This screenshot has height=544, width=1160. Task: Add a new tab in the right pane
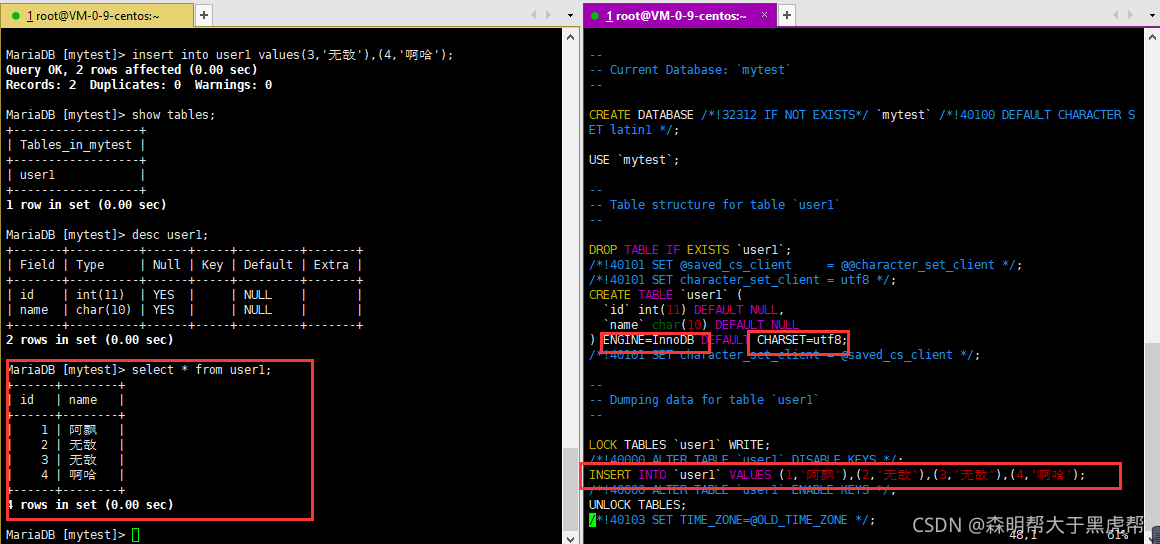pos(787,15)
